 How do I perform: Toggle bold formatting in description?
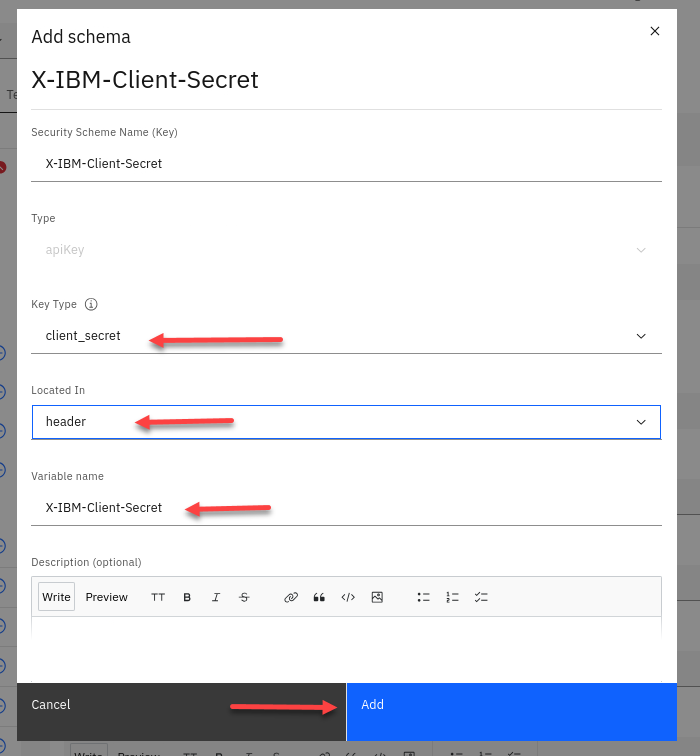pos(187,597)
